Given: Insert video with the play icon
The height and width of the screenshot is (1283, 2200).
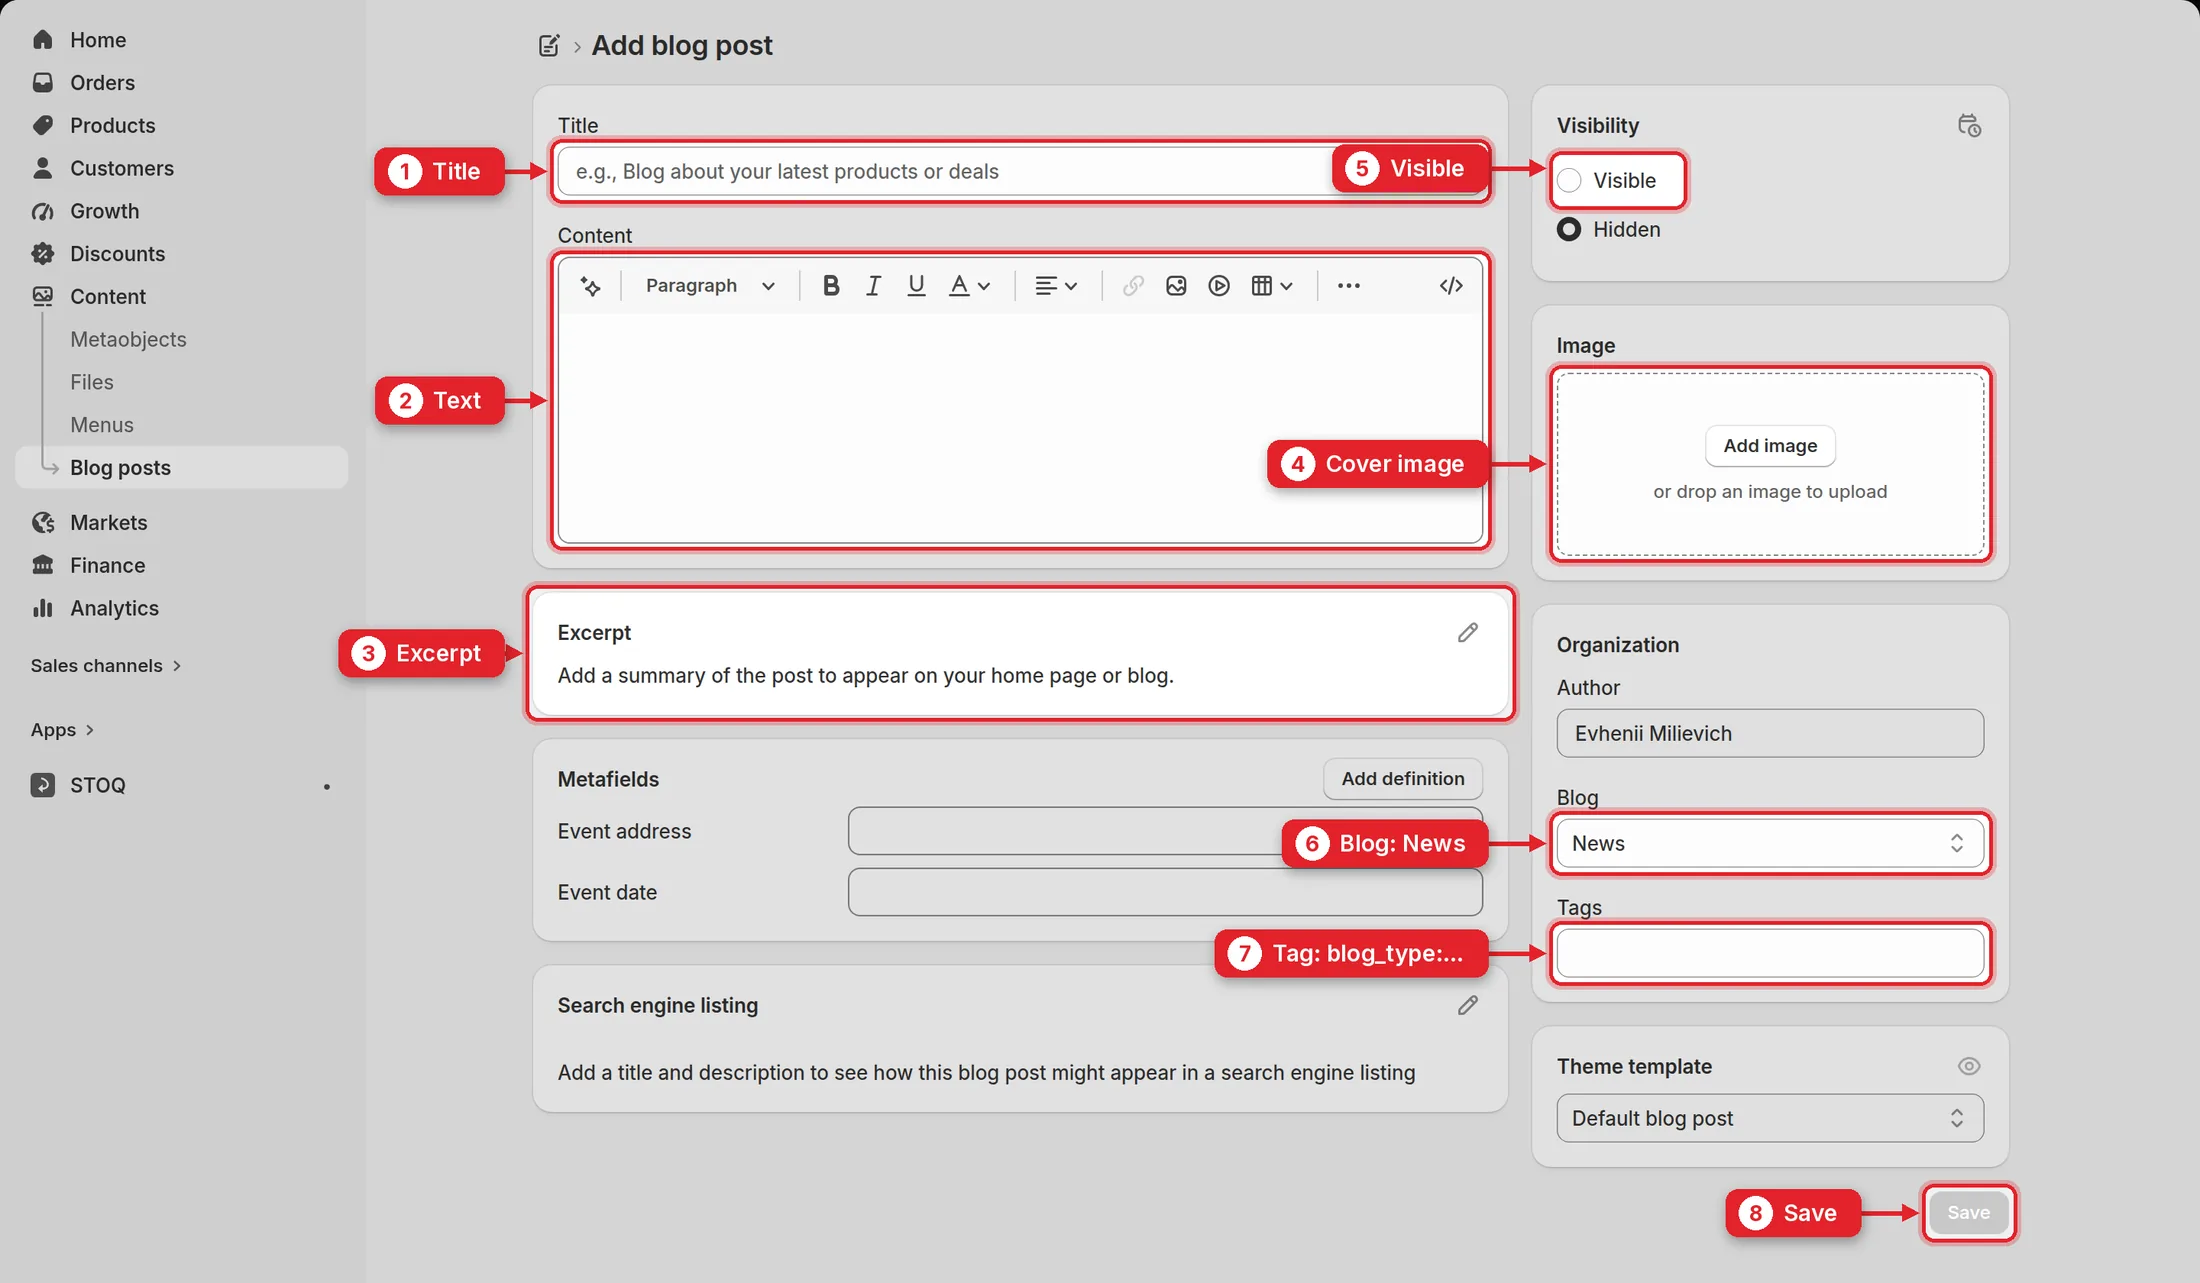Looking at the screenshot, I should click(1219, 286).
